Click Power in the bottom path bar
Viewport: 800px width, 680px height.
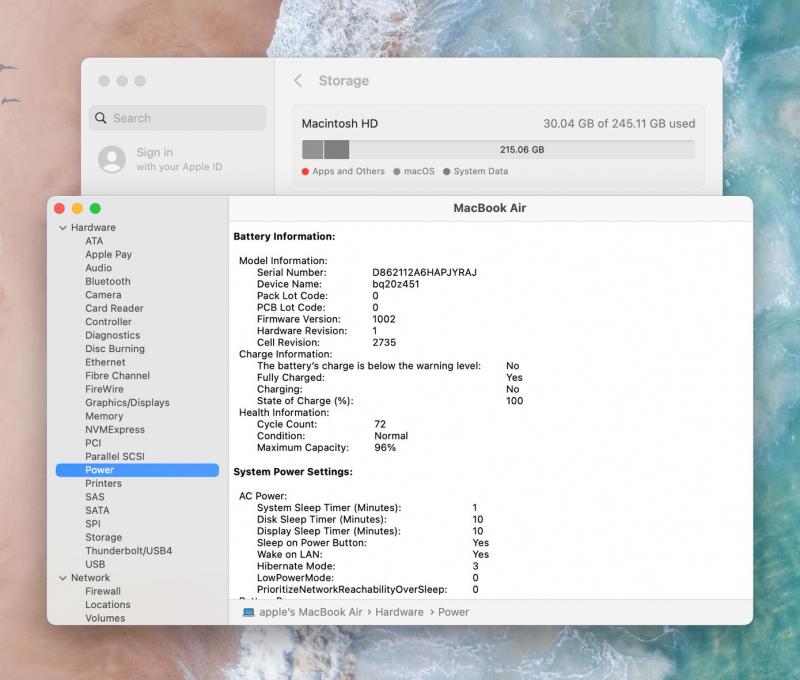coord(454,612)
